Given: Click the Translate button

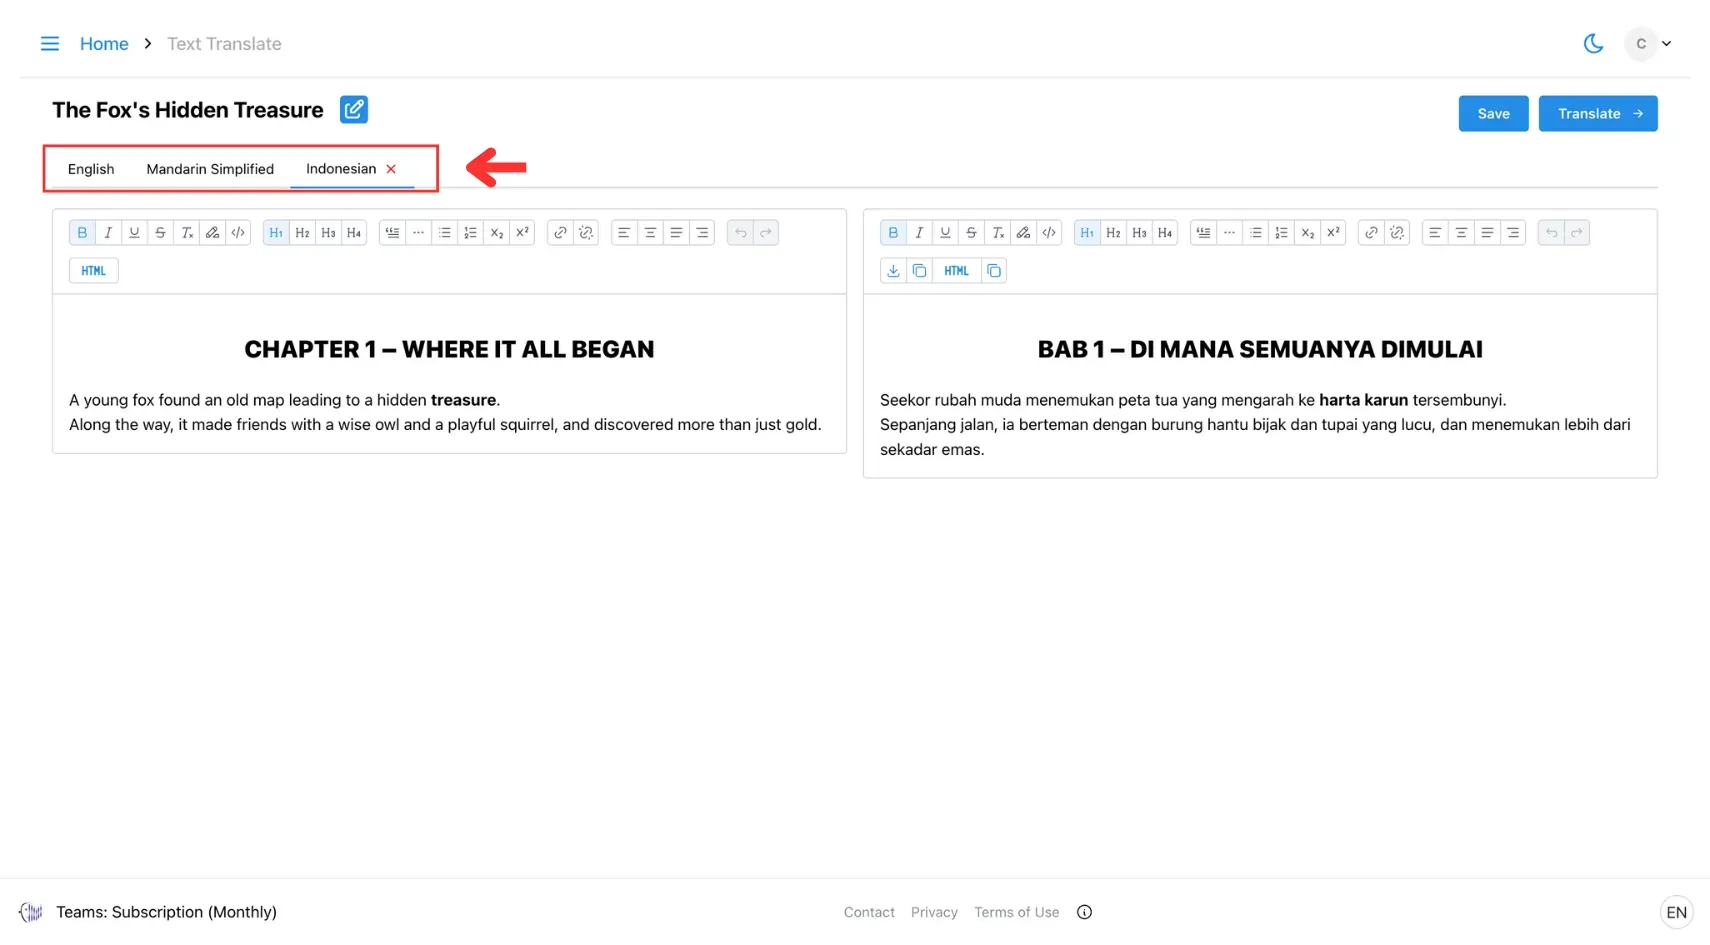Looking at the screenshot, I should pyautogui.click(x=1598, y=114).
